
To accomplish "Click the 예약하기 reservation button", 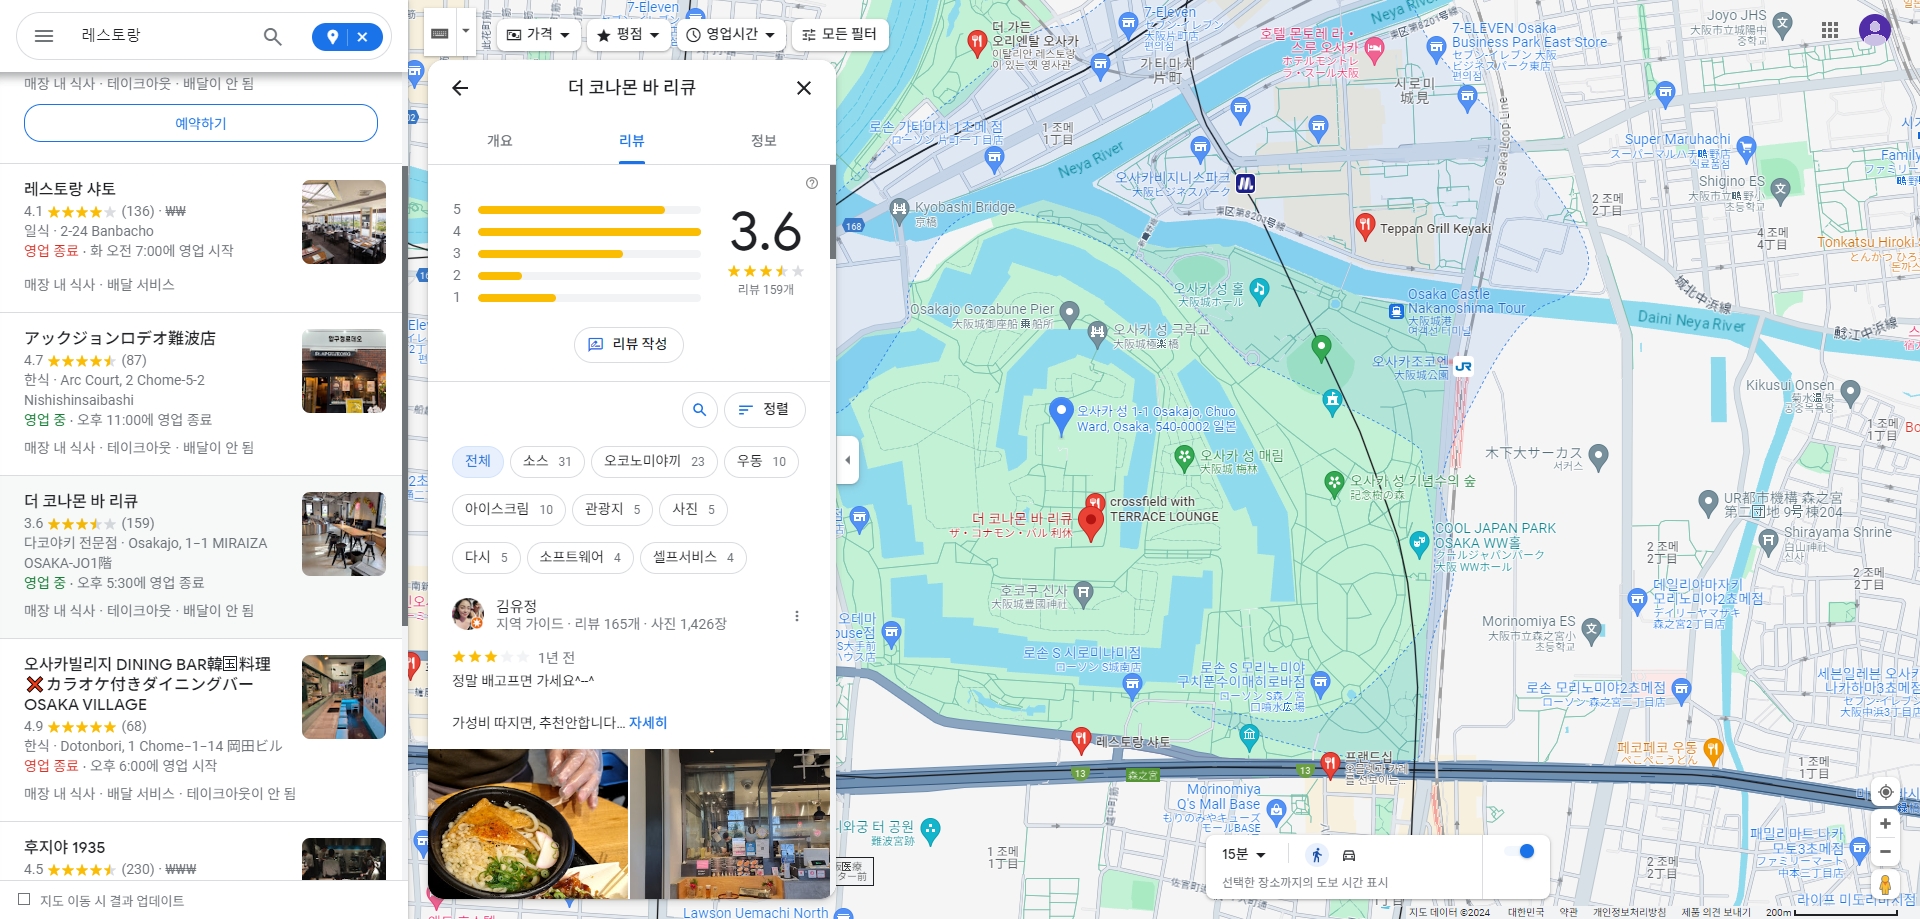I will click(x=201, y=123).
